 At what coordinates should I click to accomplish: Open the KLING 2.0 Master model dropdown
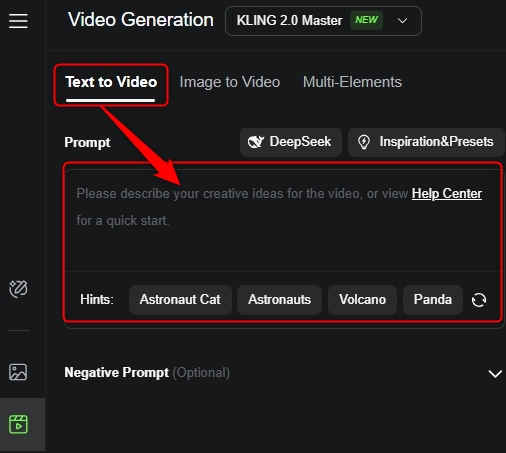tap(323, 21)
